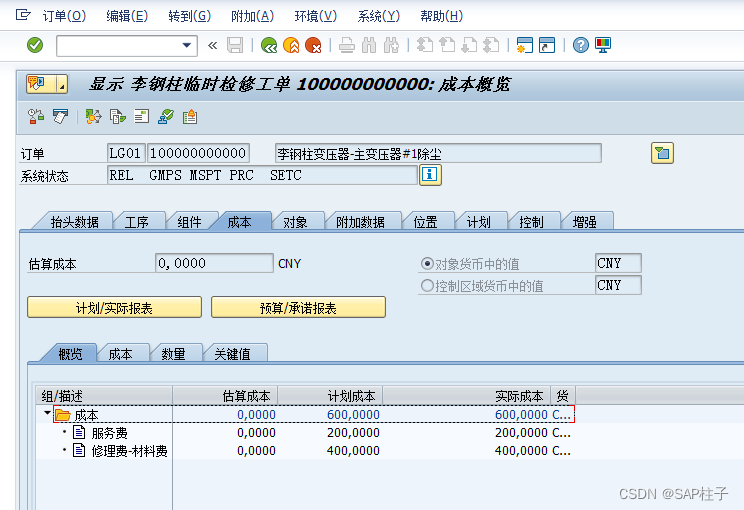The width and height of the screenshot is (744, 510).
Task: Switch to the 工序 tab
Action: (137, 222)
